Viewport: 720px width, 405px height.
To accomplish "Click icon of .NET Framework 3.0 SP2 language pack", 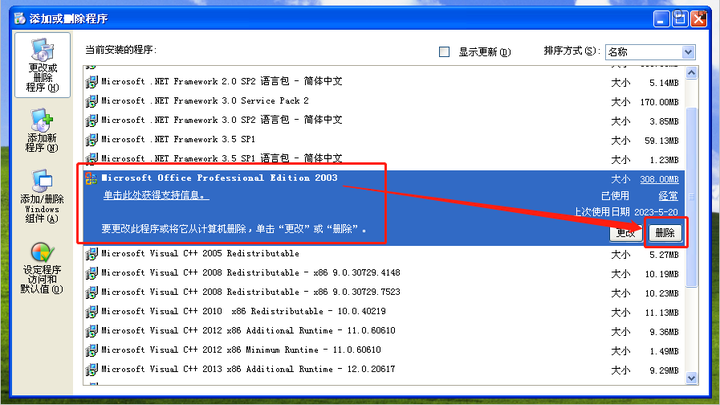I will [91, 120].
